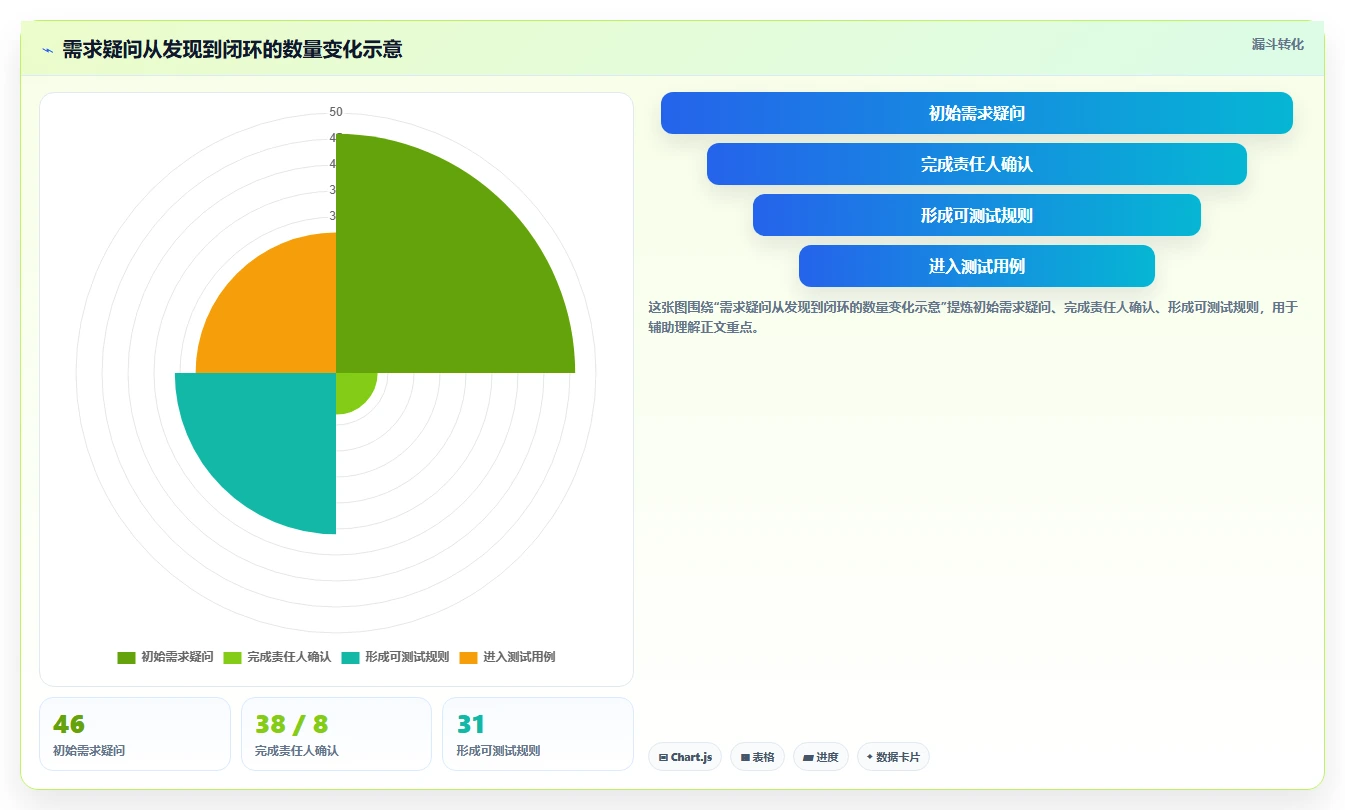Select the 形成可测试规则 funnel bar
The height and width of the screenshot is (810, 1345).
point(976,215)
